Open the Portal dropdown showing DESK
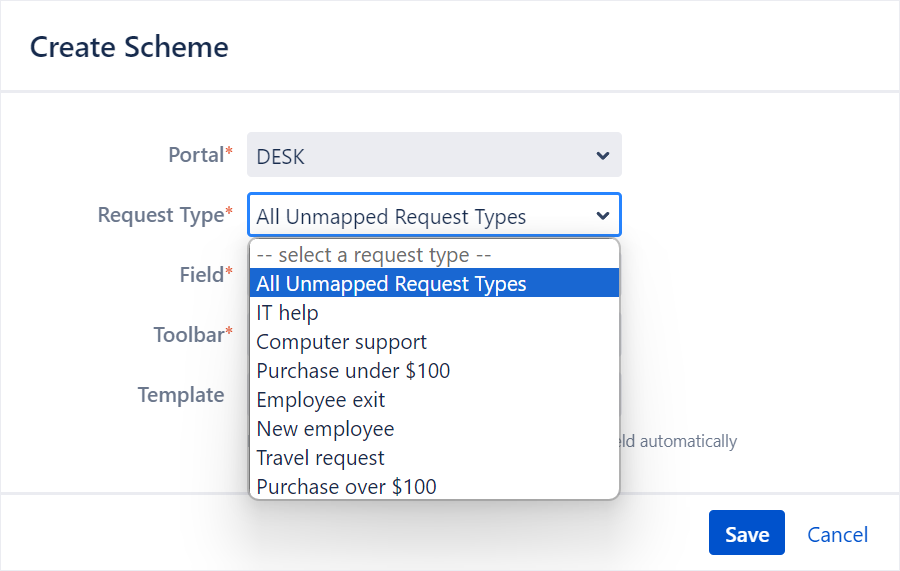This screenshot has height=571, width=900. (433, 155)
